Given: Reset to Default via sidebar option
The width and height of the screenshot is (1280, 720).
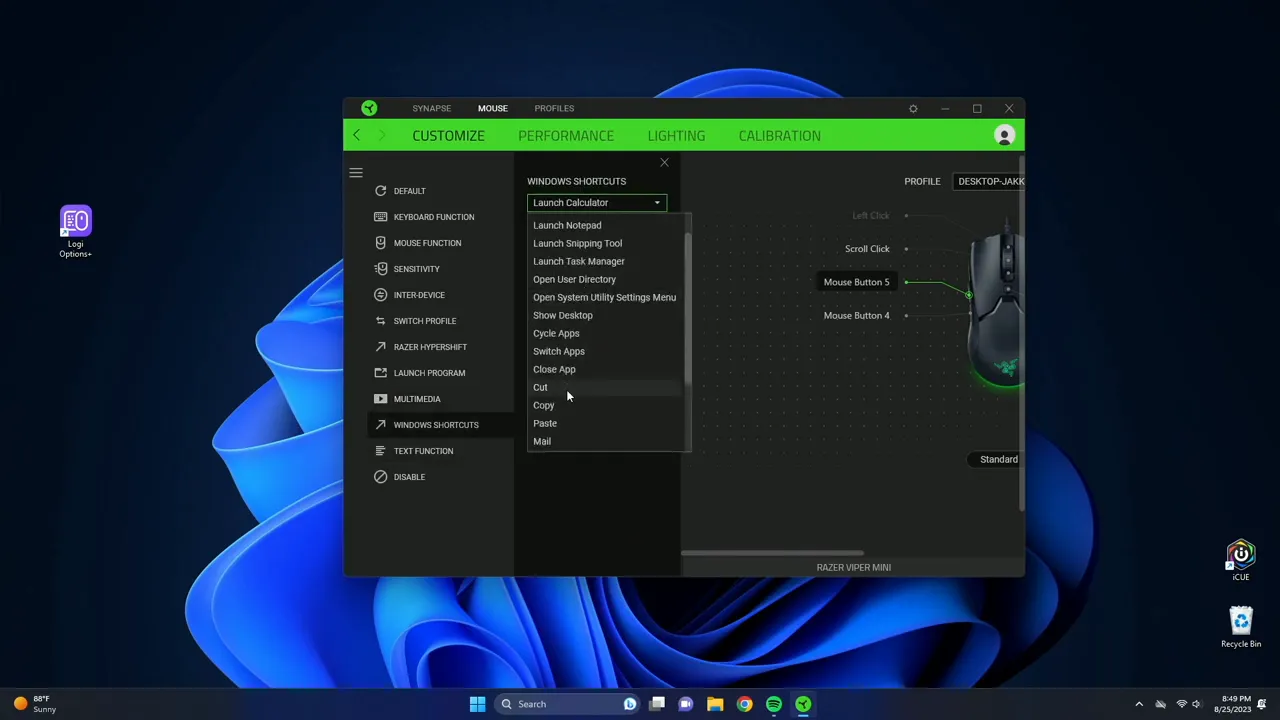Looking at the screenshot, I should pyautogui.click(x=409, y=190).
